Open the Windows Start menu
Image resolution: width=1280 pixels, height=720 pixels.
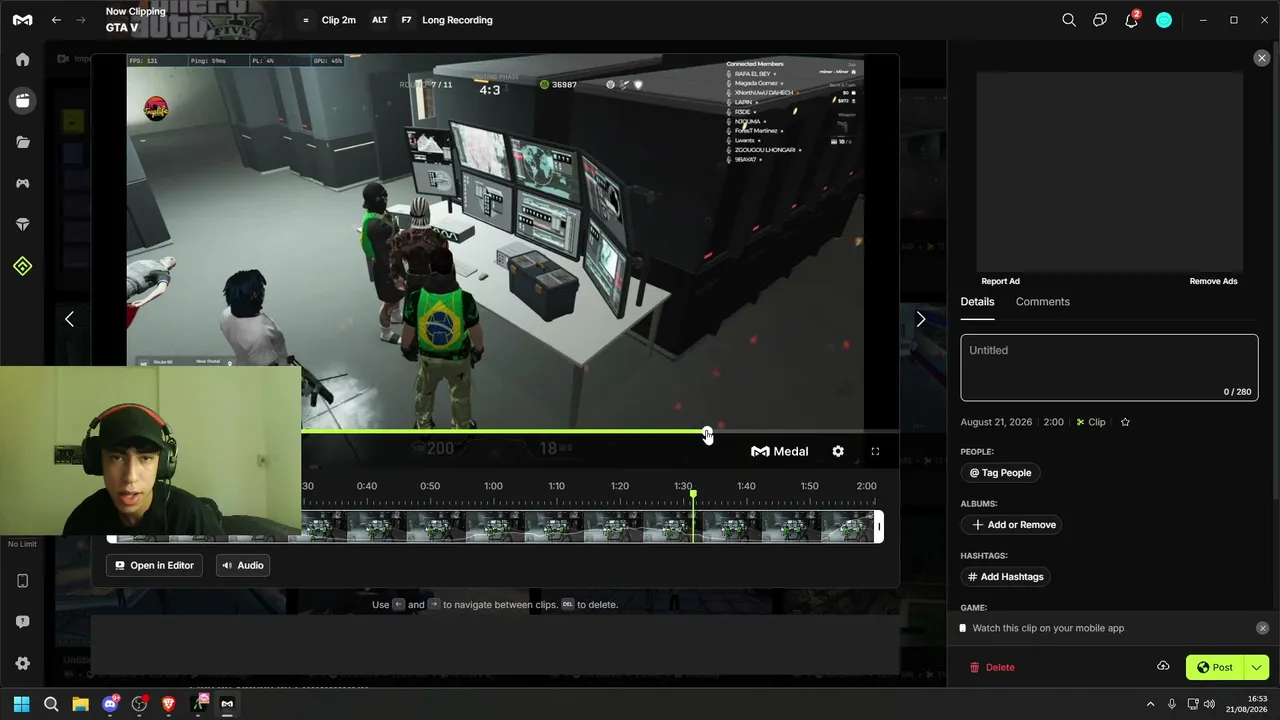click(x=22, y=704)
